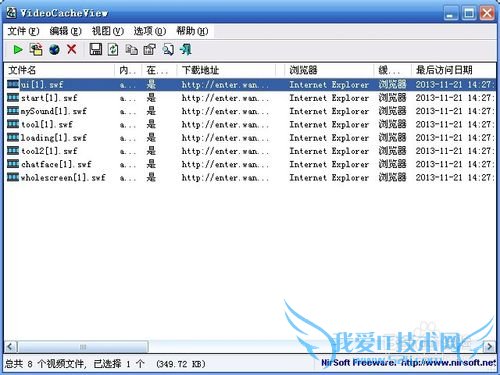This screenshot has height=375, width=500.
Task: Select the chatface[1].swf file name
Action: [x=56, y=164]
